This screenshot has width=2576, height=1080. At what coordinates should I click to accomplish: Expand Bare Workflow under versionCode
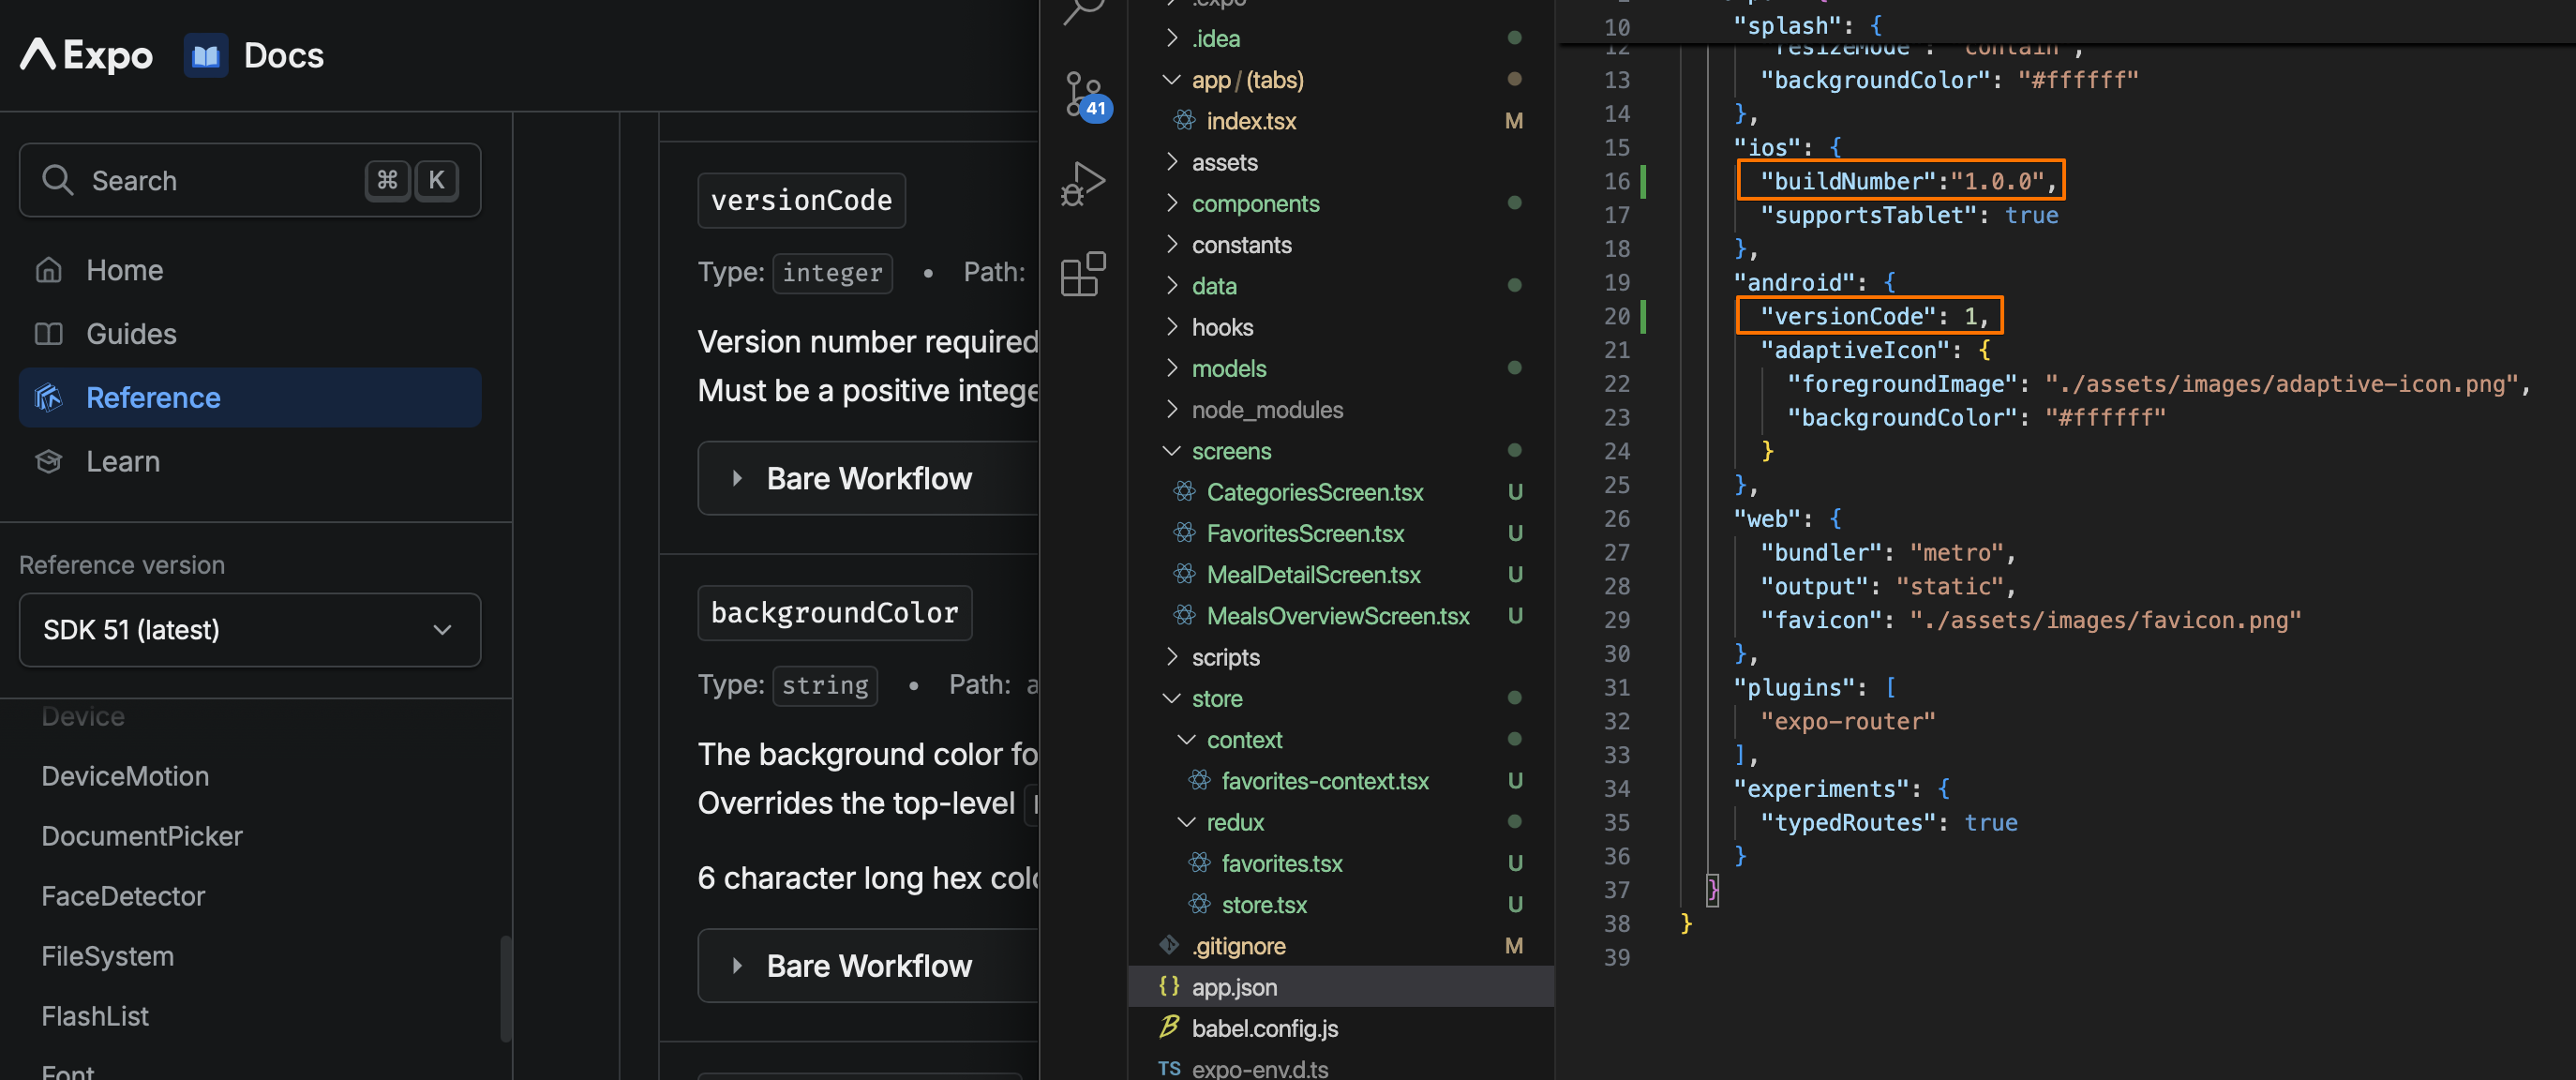tap(868, 478)
